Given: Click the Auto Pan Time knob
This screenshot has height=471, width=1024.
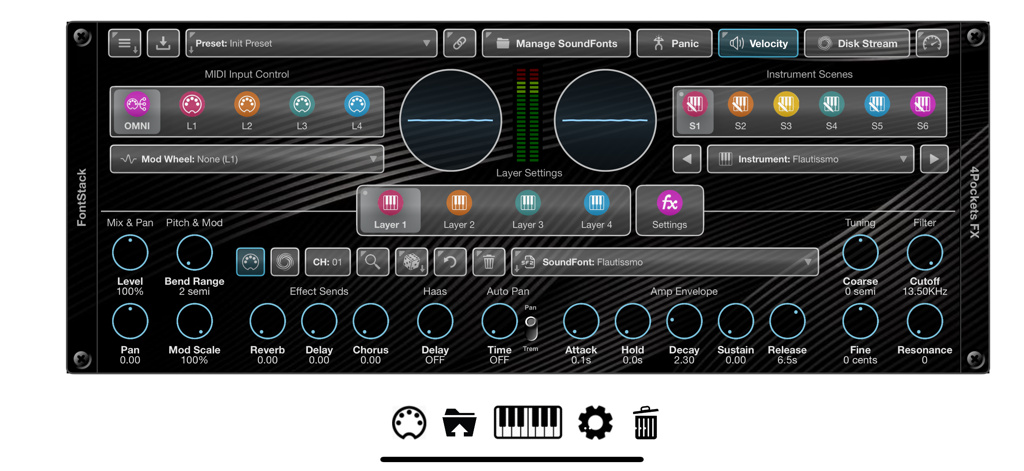Looking at the screenshot, I should click(x=500, y=321).
